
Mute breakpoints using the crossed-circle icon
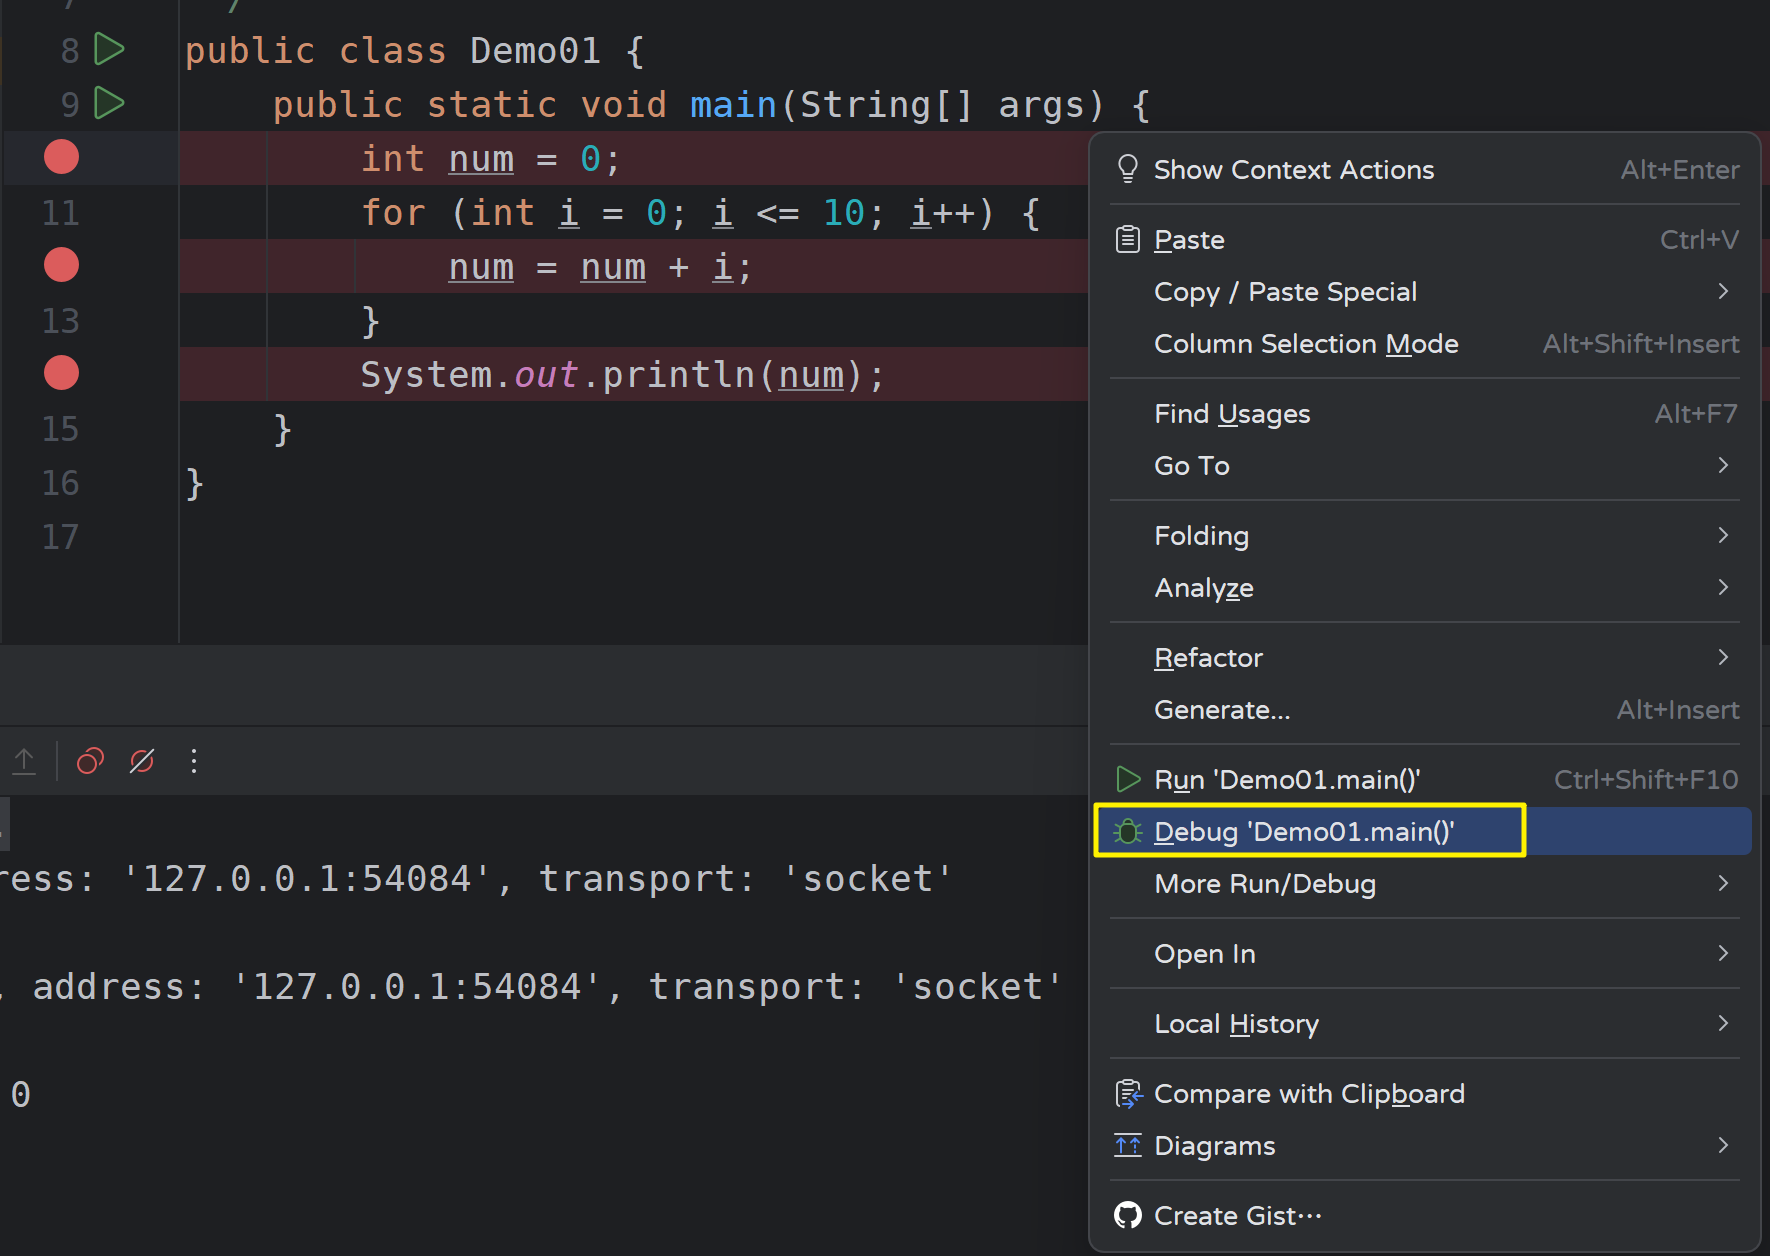point(142,762)
